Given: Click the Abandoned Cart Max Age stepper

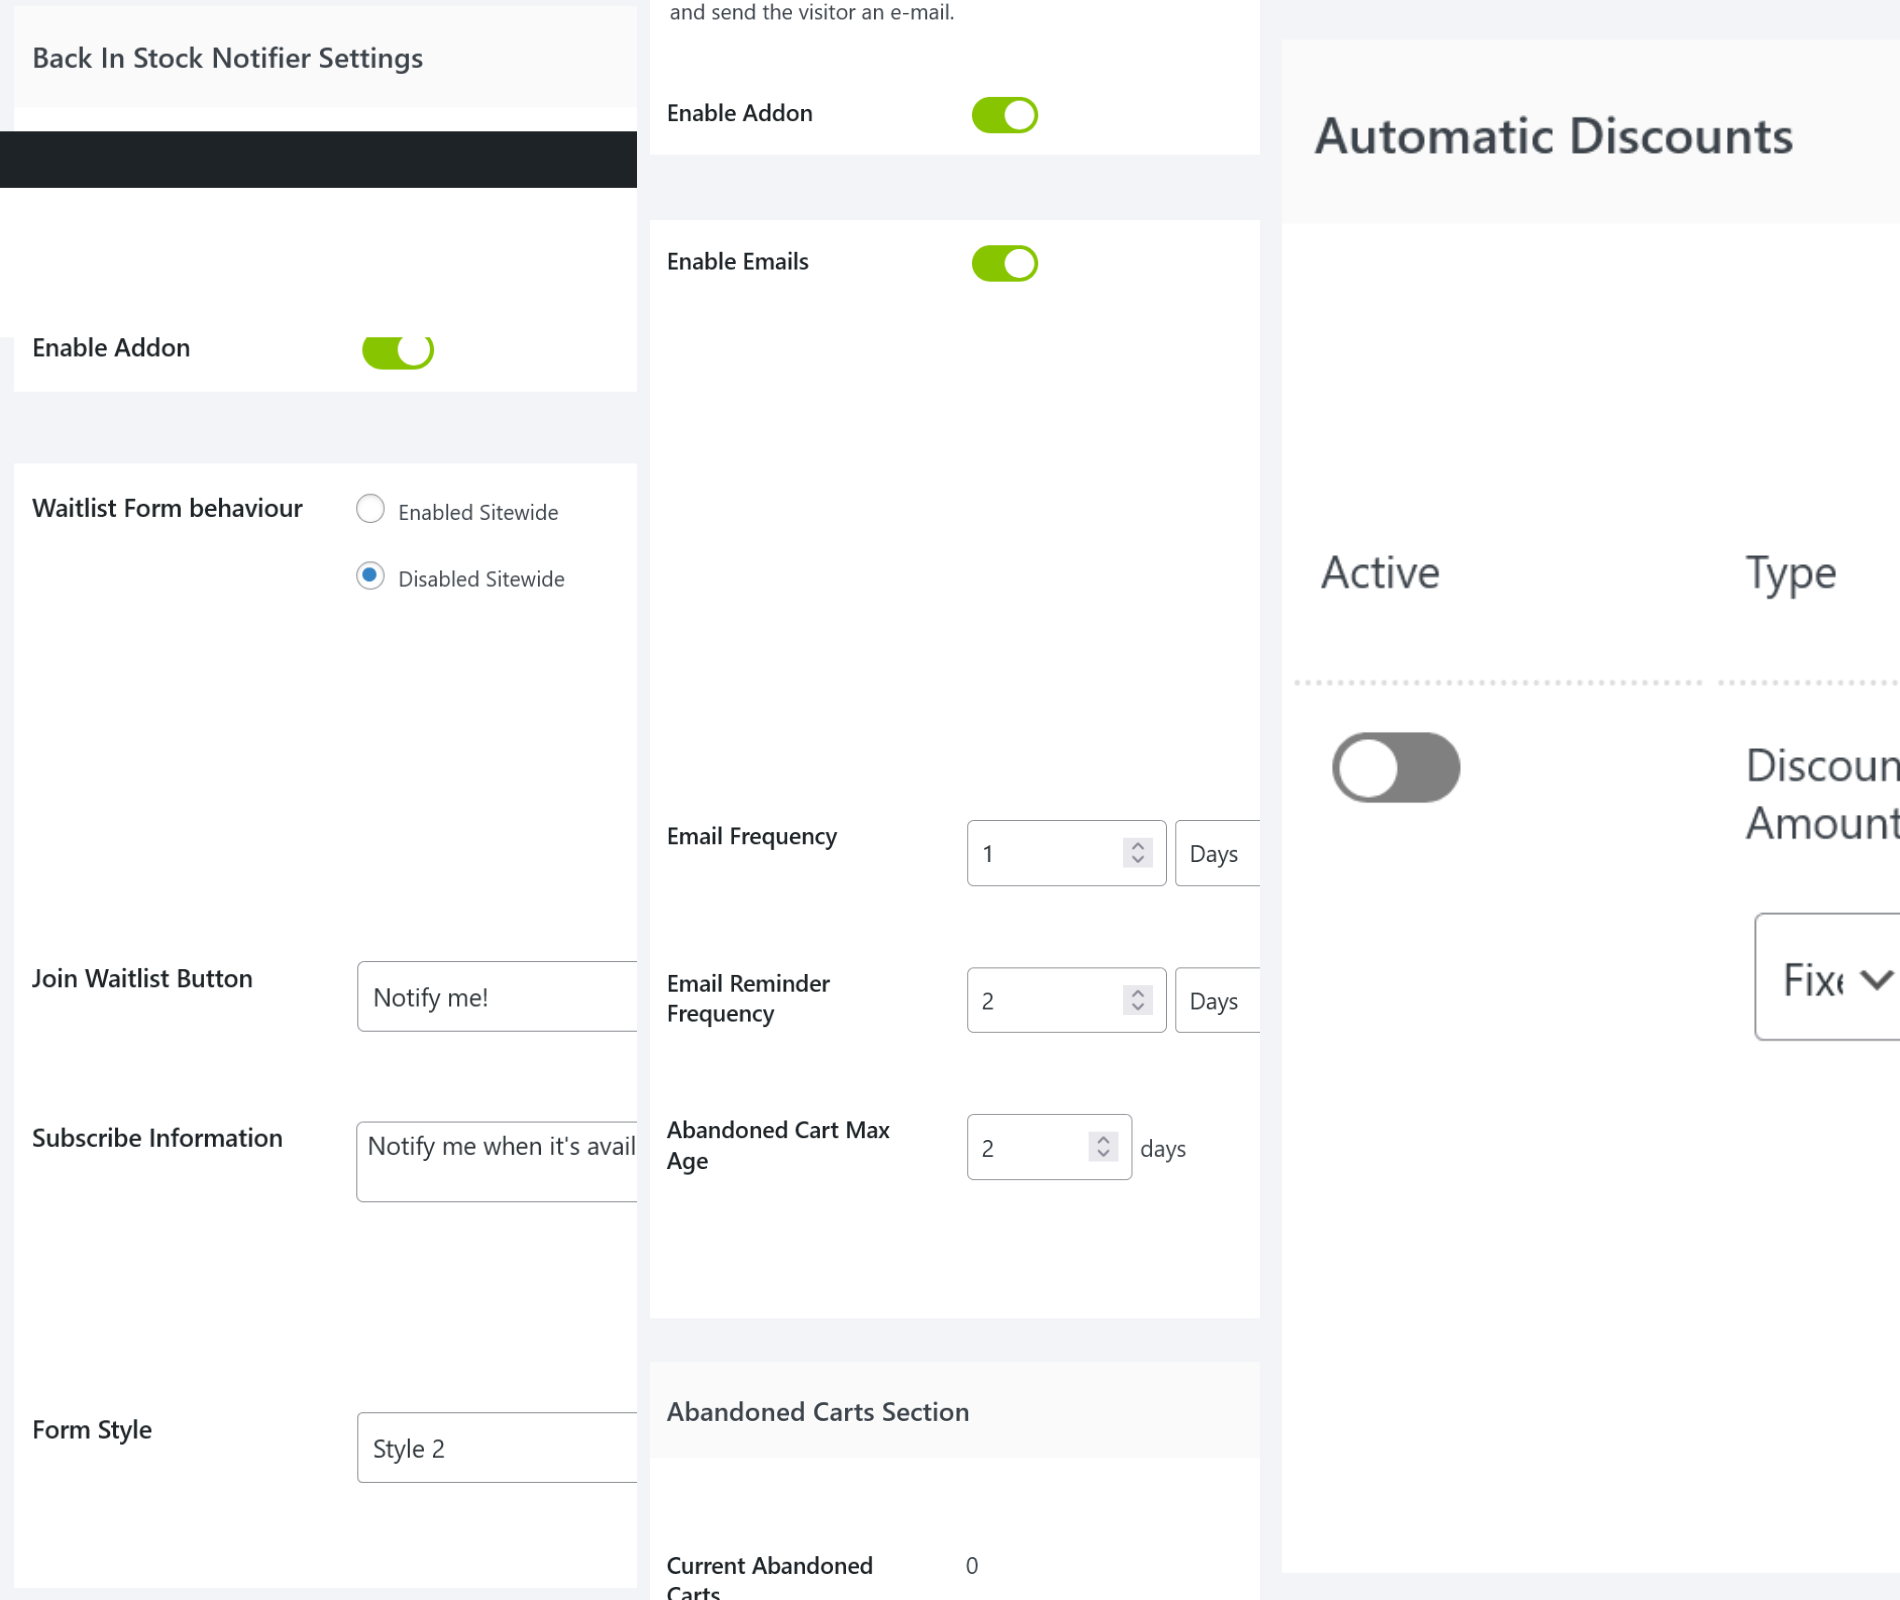Looking at the screenshot, I should 1102,1147.
